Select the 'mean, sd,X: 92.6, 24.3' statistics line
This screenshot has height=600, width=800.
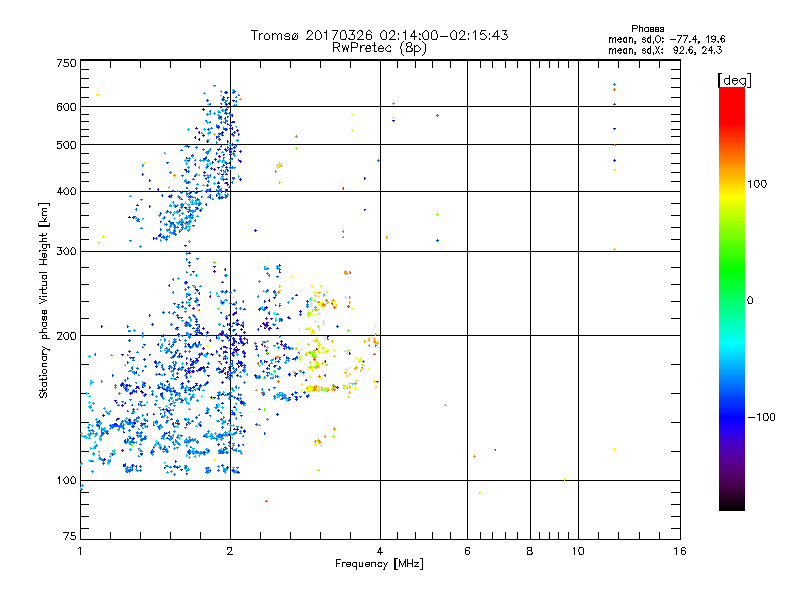665,50
